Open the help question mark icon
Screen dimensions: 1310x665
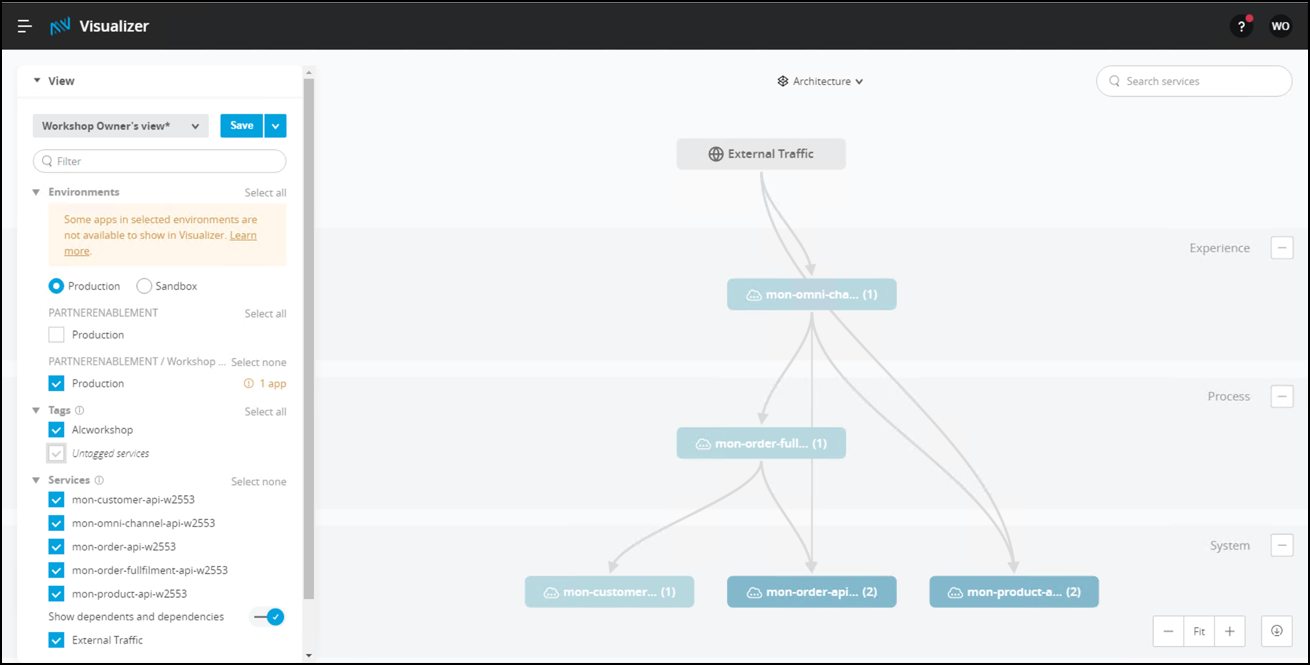coord(1241,27)
